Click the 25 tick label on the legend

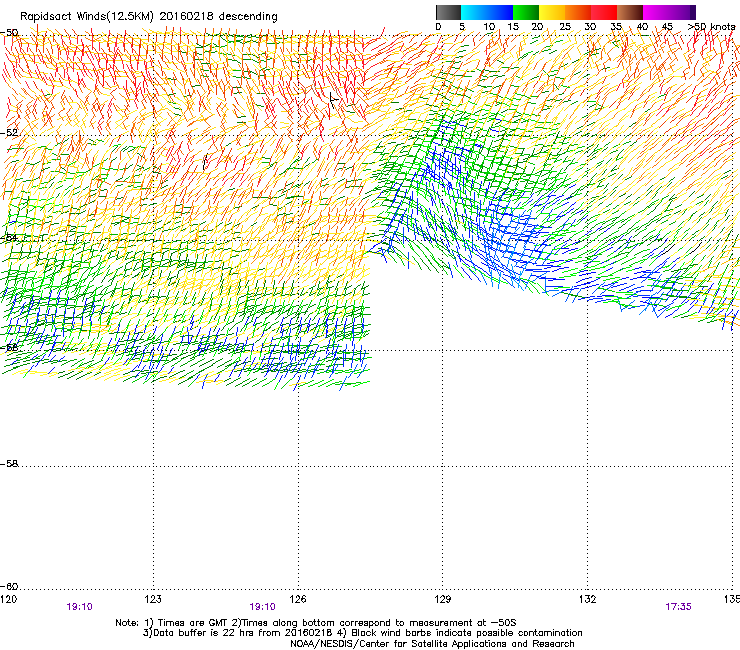tap(565, 27)
